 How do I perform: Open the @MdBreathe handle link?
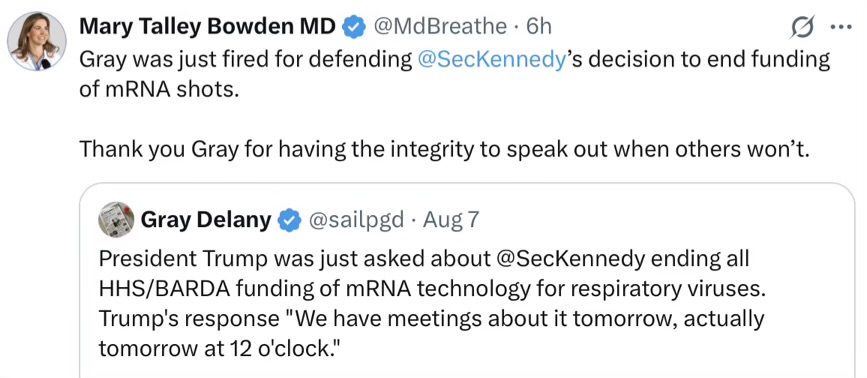click(440, 27)
